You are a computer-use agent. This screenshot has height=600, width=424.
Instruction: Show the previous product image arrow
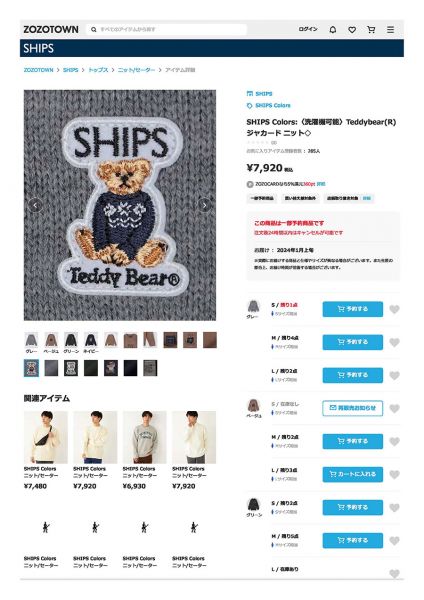[35, 205]
